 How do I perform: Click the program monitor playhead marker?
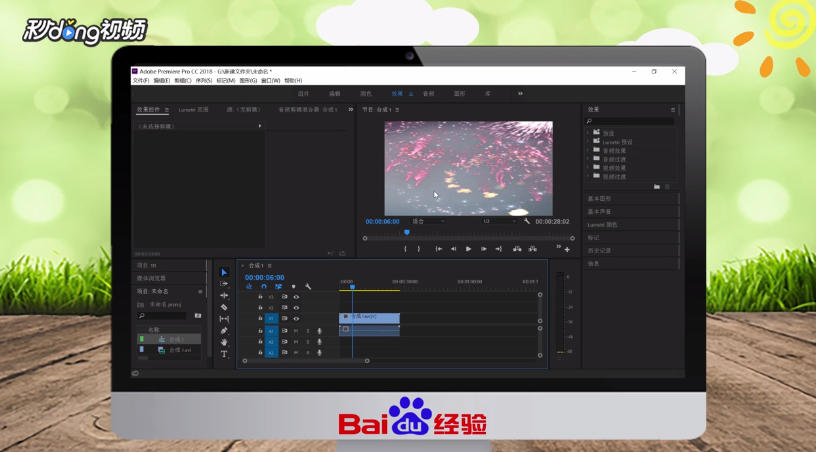pyautogui.click(x=407, y=233)
